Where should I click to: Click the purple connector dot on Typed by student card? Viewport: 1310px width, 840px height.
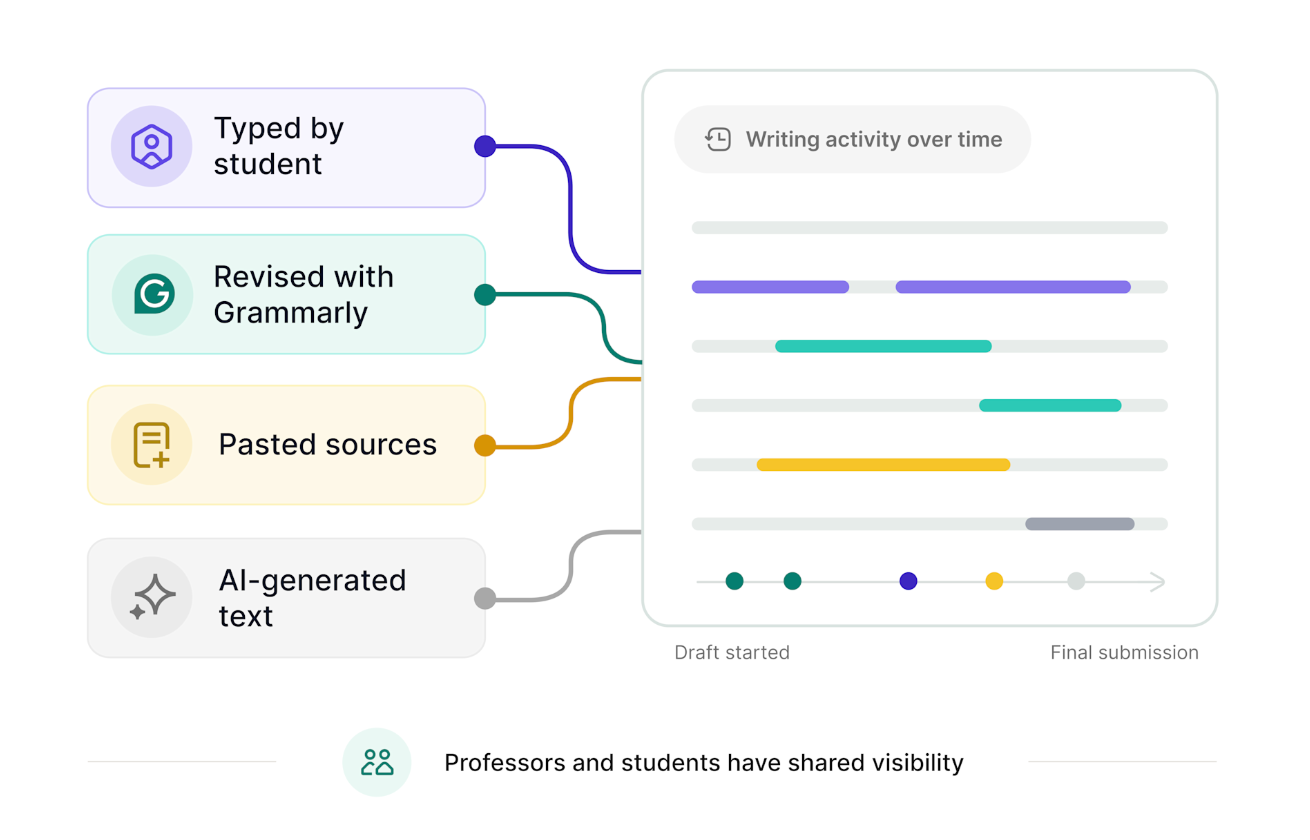tap(485, 146)
